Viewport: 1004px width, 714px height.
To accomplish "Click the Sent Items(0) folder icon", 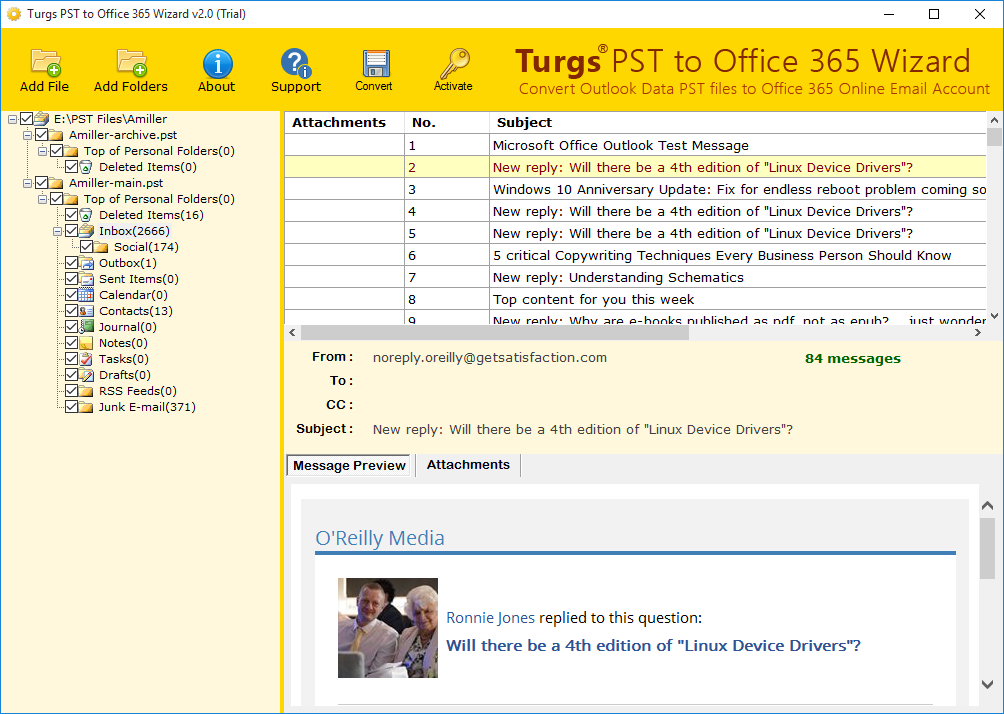I will pos(87,279).
